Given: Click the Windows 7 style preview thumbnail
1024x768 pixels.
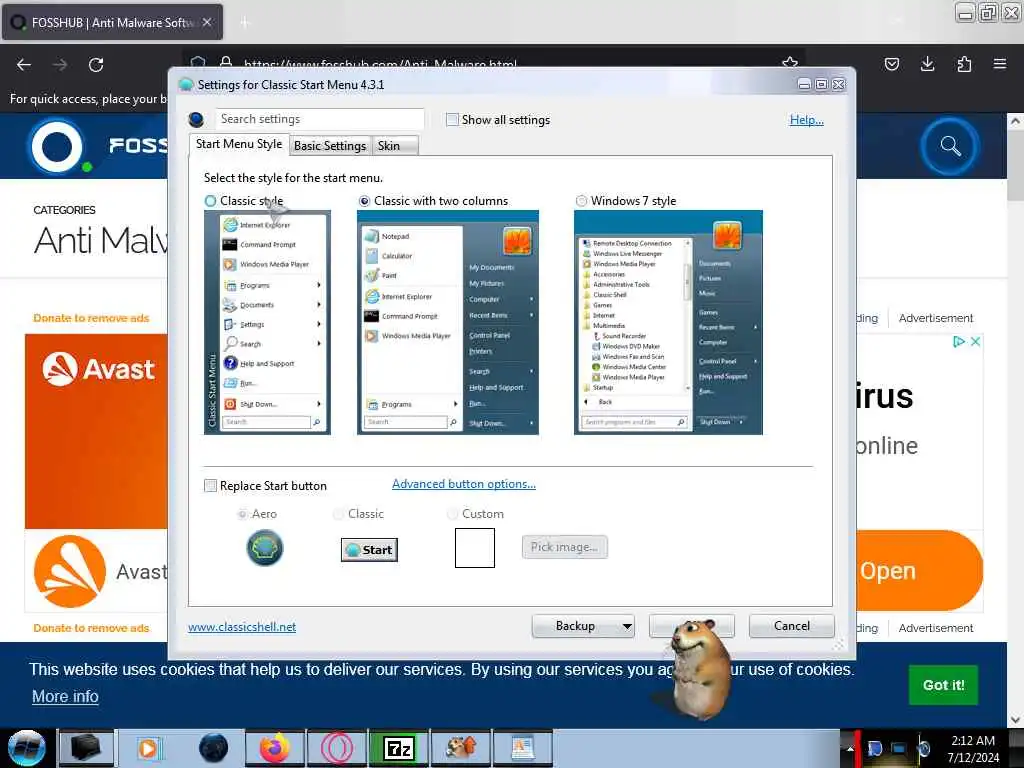Looking at the screenshot, I should point(668,323).
